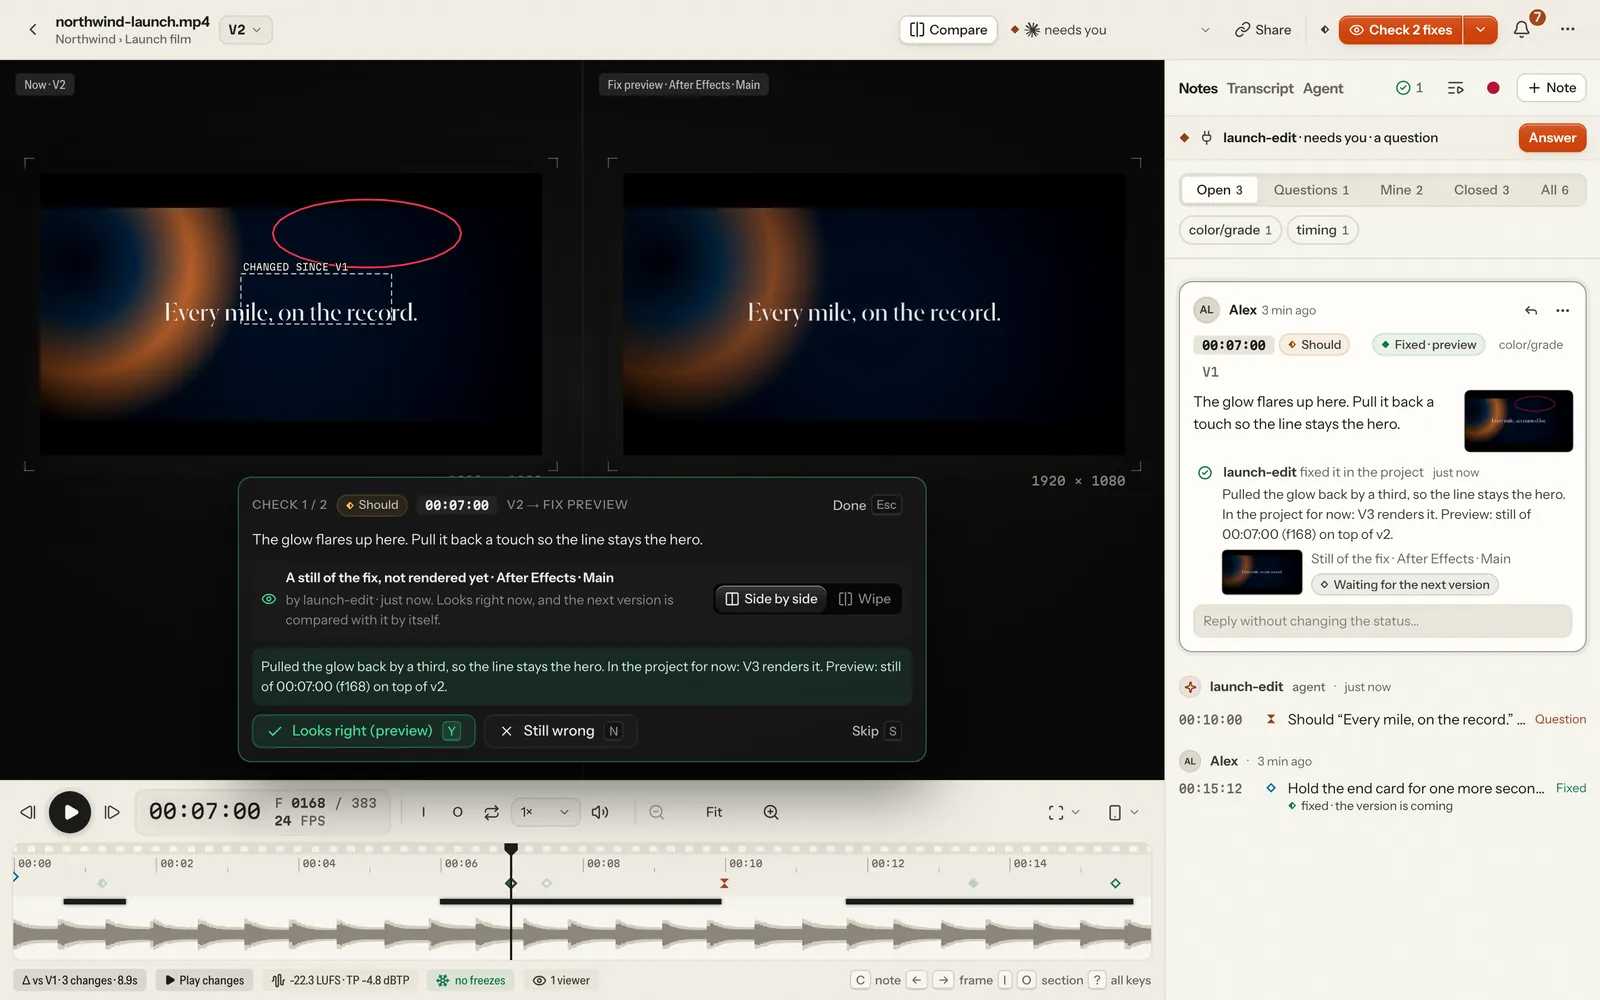1600x1000 pixels.
Task: Open the glow note thumbnail
Action: 1518,421
